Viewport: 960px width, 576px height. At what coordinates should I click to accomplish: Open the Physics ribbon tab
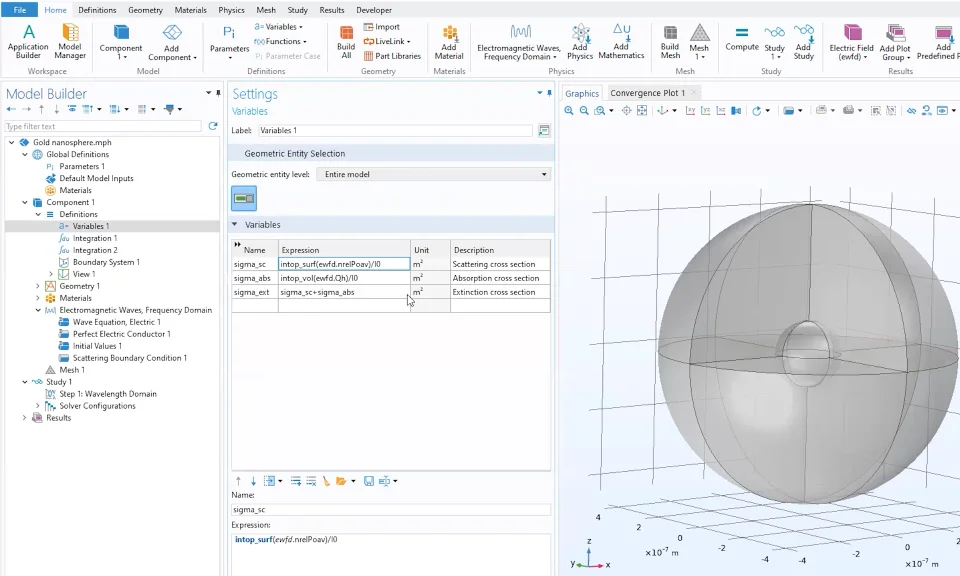click(231, 10)
